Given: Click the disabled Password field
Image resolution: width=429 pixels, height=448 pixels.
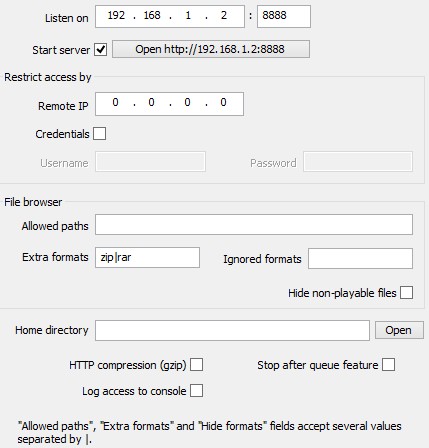Looking at the screenshot, I should pyautogui.click(x=358, y=162).
